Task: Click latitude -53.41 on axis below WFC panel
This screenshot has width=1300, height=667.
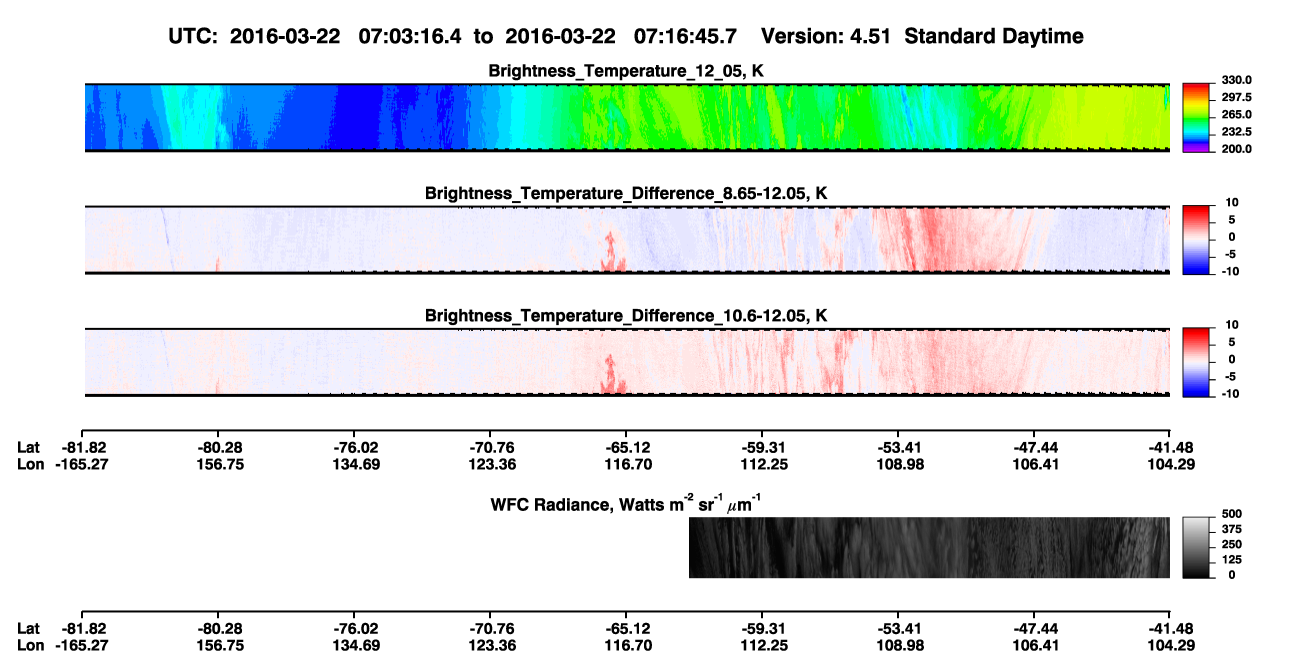Action: click(898, 629)
